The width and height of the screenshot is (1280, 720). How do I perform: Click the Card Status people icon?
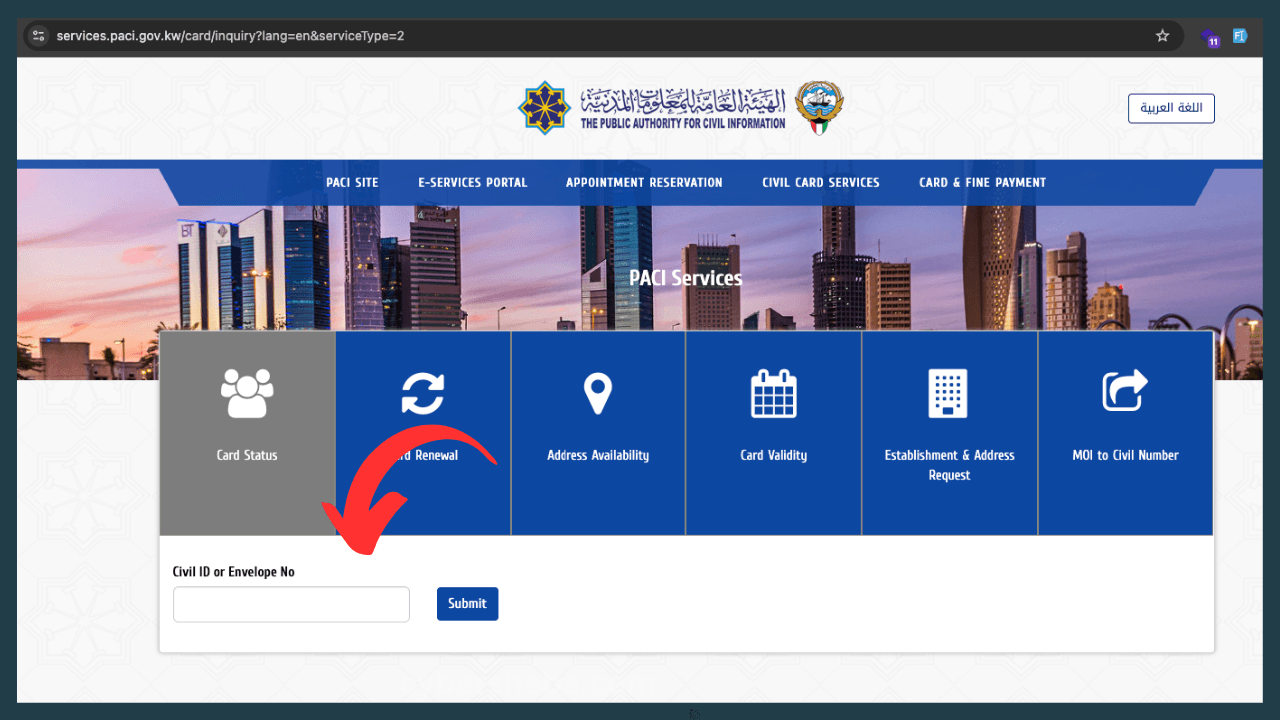(x=247, y=393)
